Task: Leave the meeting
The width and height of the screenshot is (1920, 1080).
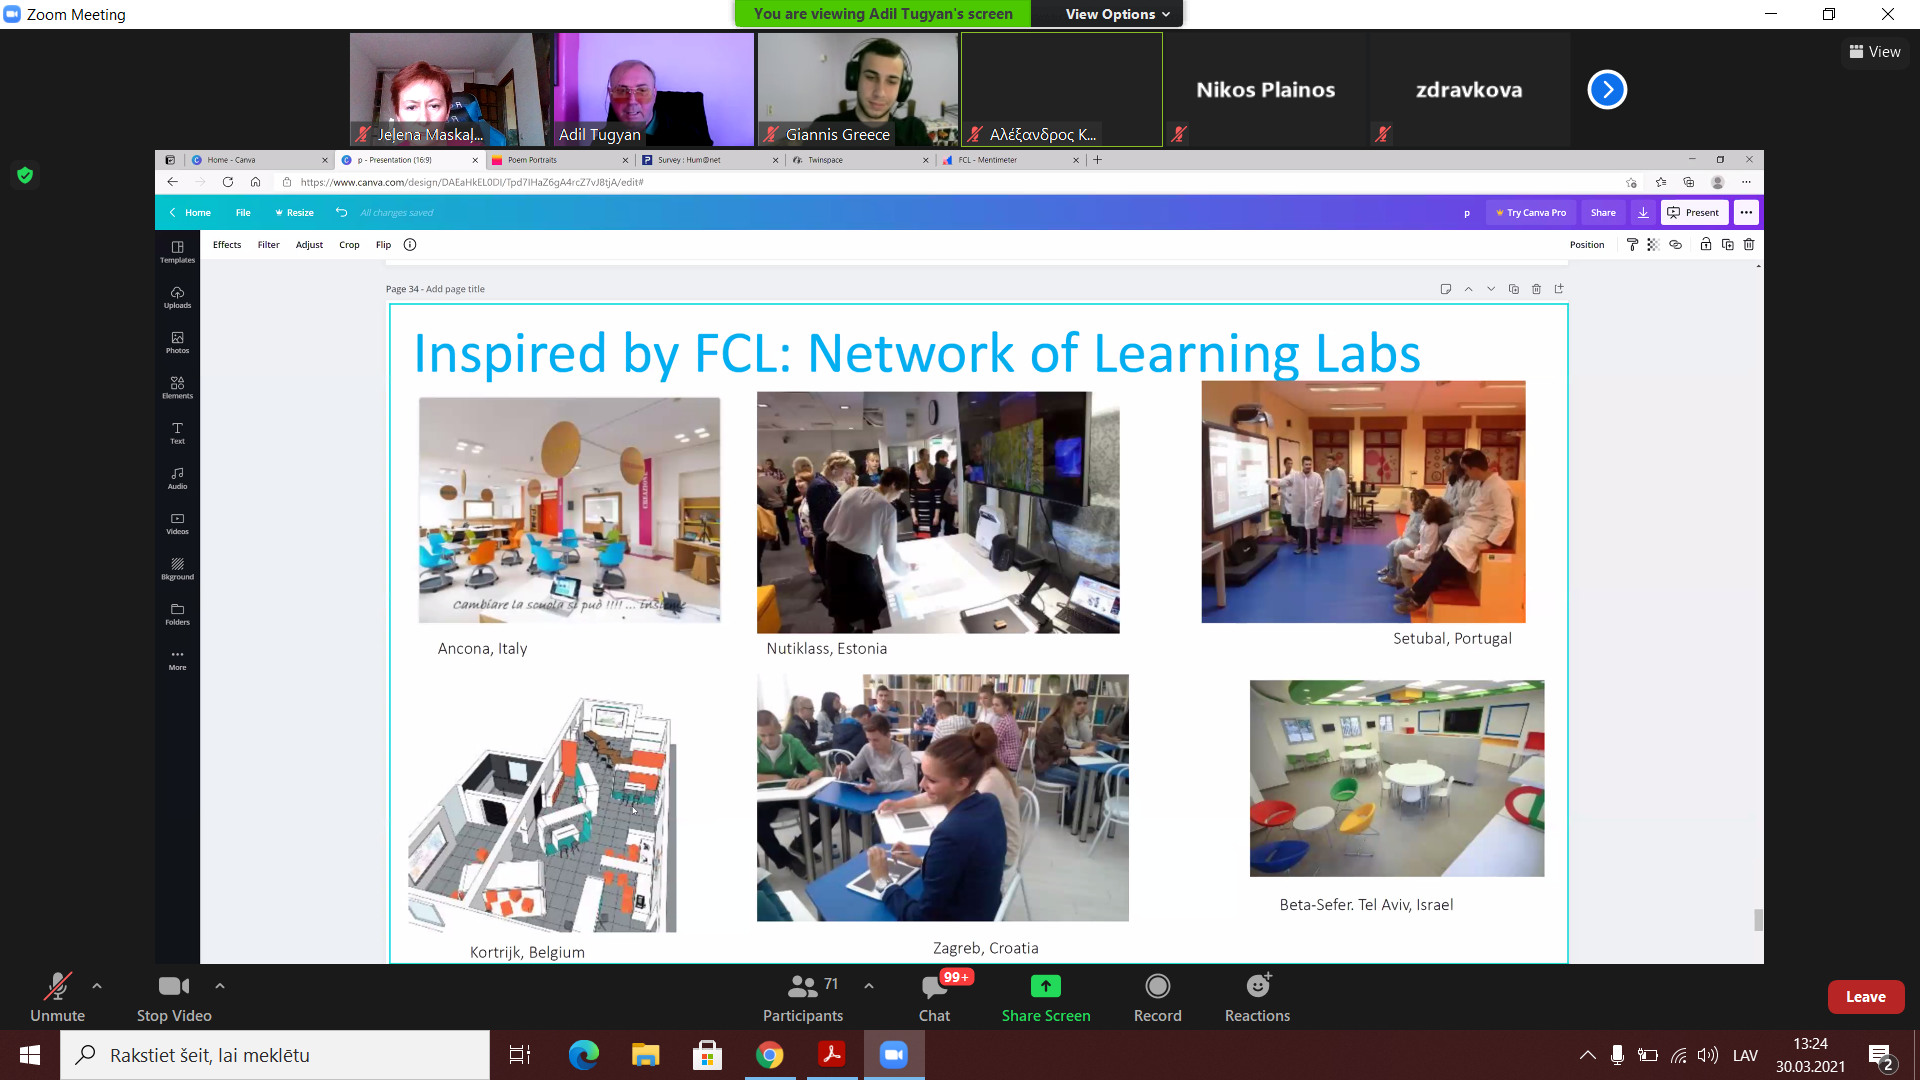Action: (x=1865, y=997)
